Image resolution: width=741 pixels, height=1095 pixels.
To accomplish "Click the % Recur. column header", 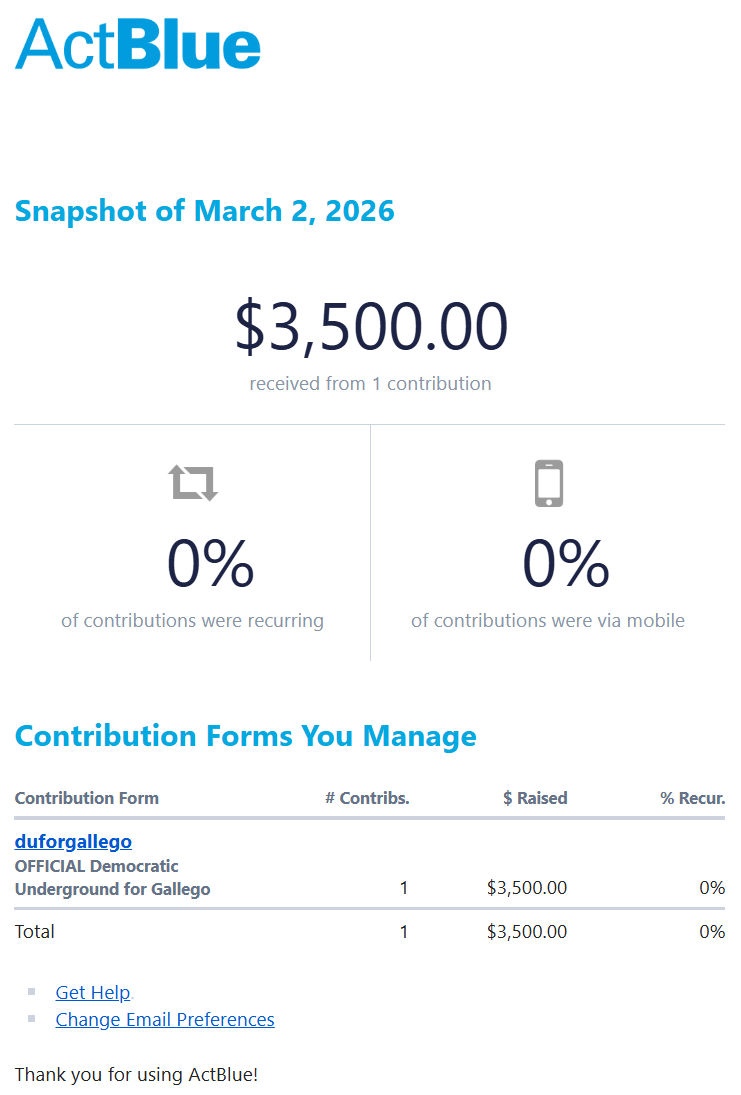I will coord(692,798).
